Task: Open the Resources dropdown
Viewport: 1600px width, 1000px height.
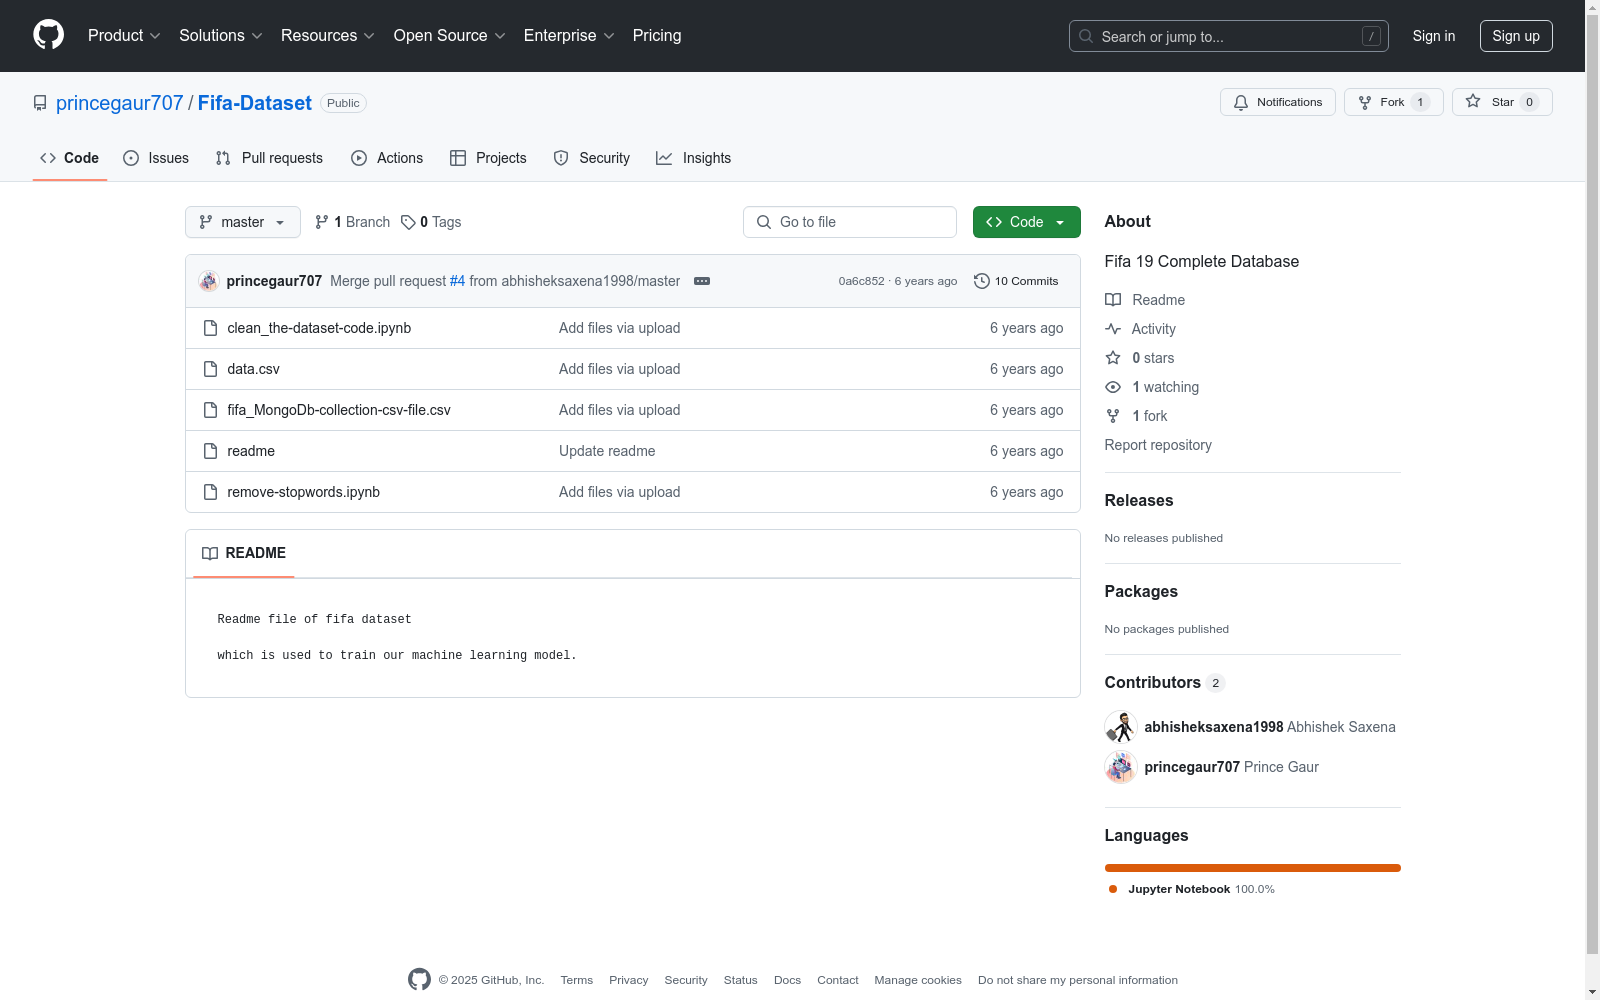Action: click(x=328, y=36)
